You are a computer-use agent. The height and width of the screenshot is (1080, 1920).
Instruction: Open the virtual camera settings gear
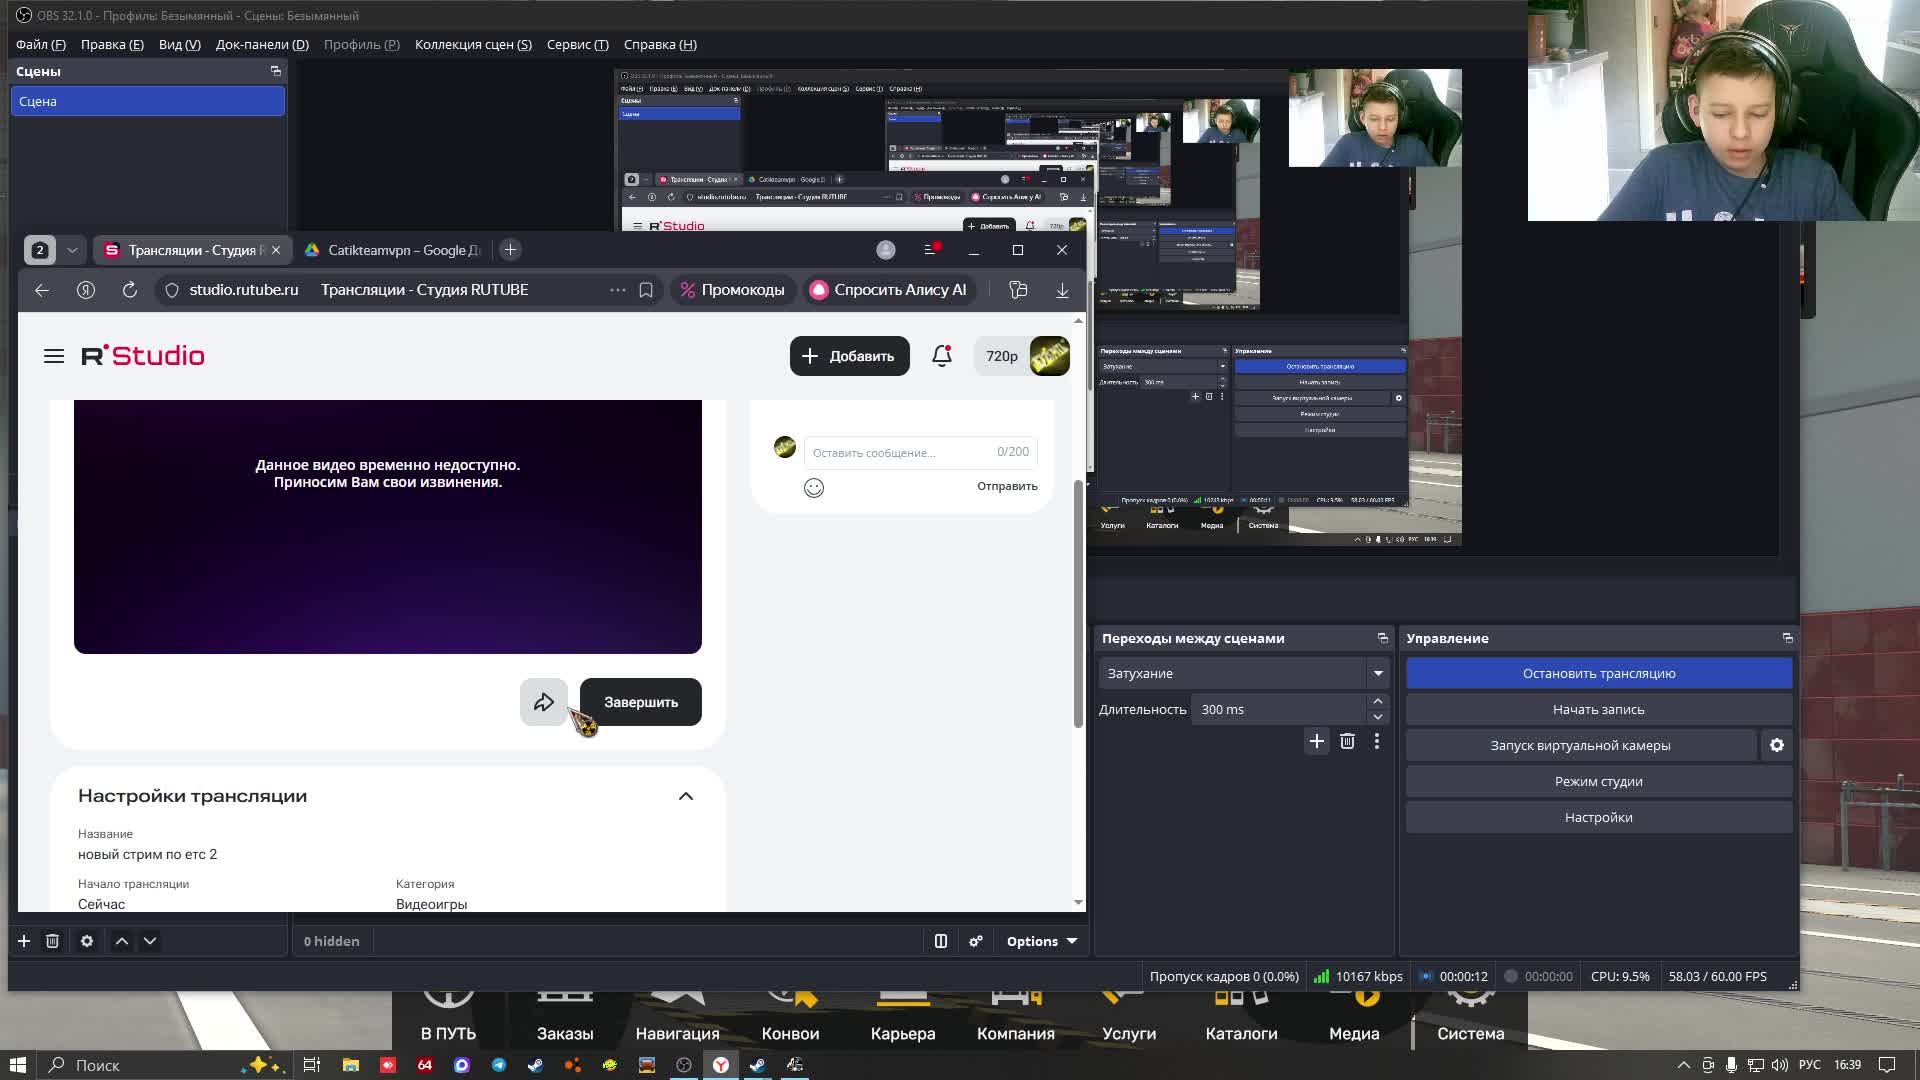coord(1777,745)
